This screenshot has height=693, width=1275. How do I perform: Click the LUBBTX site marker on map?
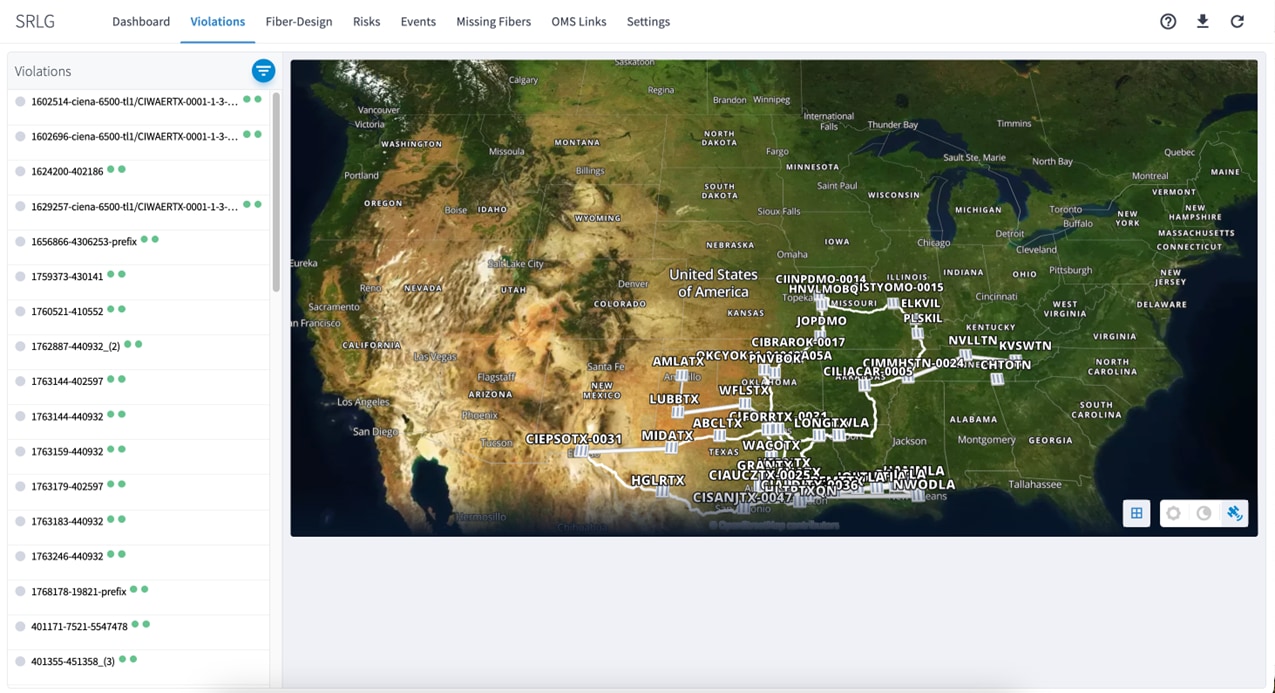[x=678, y=412]
